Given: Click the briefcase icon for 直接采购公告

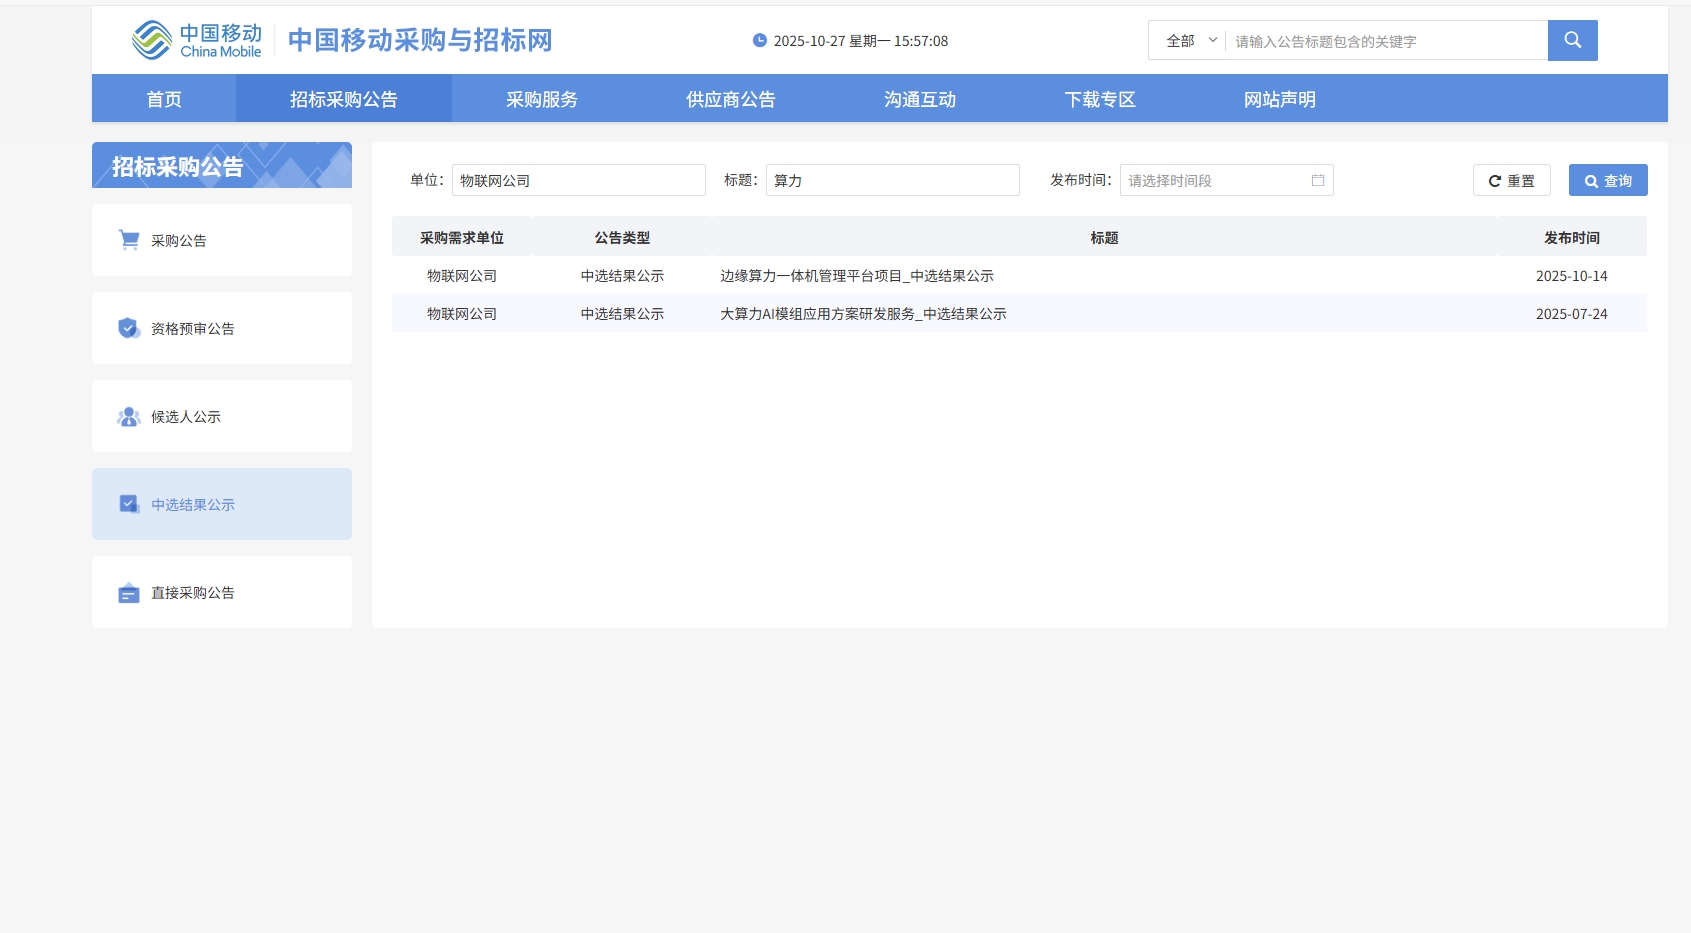Looking at the screenshot, I should click(129, 593).
